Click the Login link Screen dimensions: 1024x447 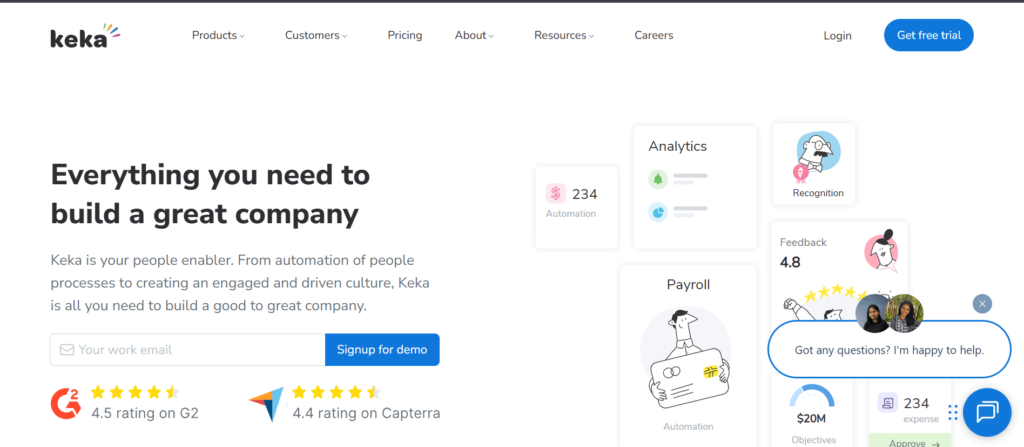(x=837, y=36)
